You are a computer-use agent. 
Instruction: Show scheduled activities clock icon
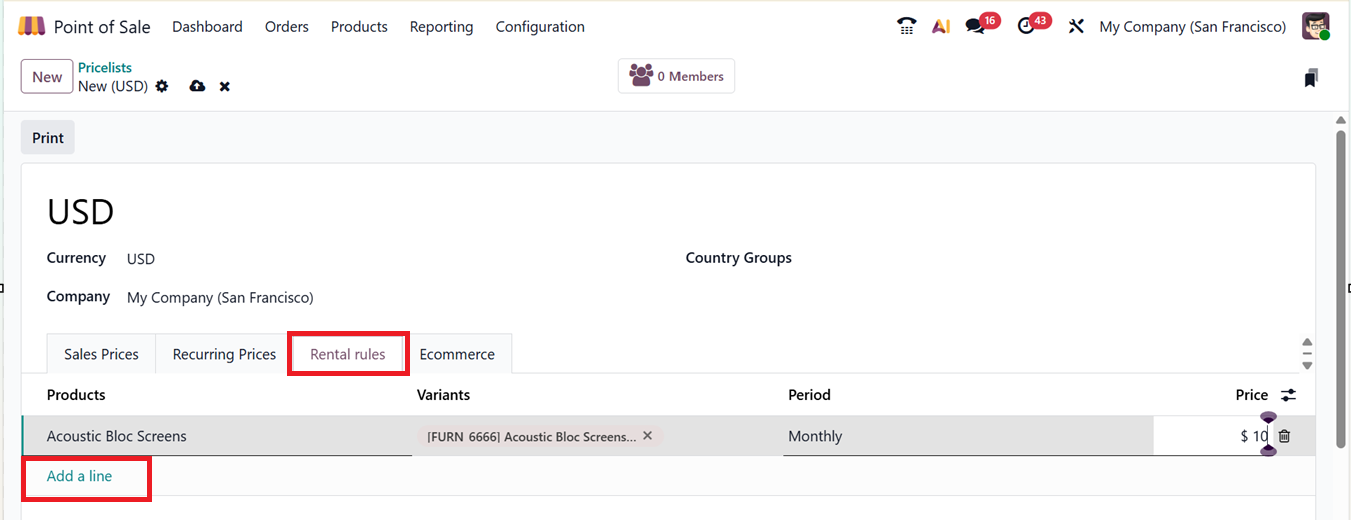click(x=1026, y=27)
